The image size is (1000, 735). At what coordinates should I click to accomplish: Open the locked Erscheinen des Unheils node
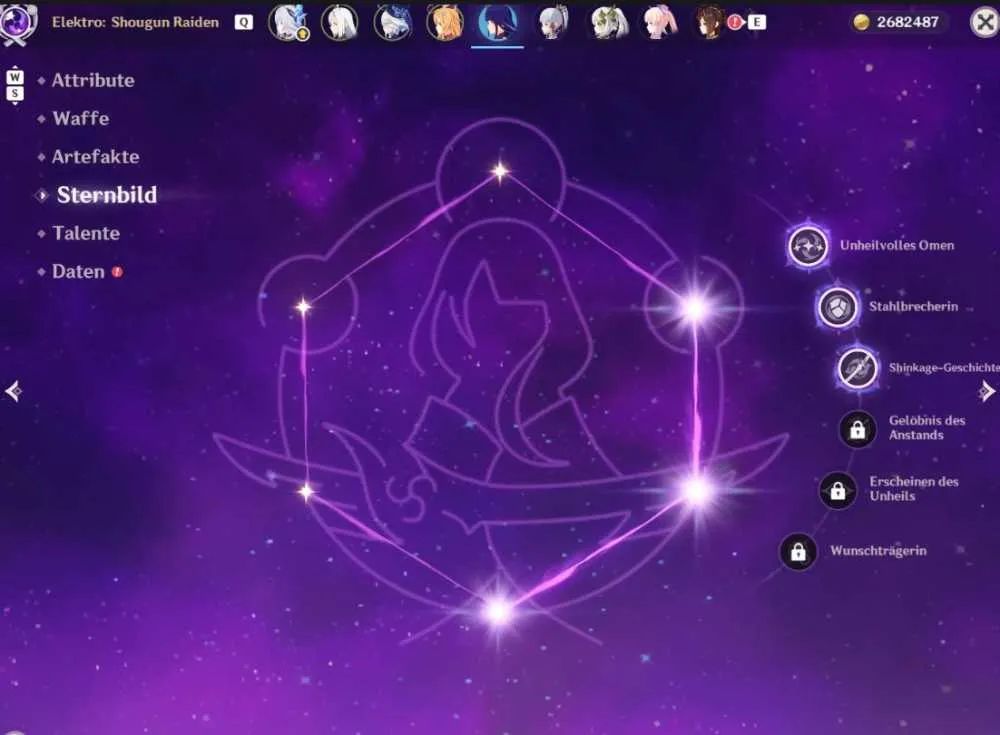point(838,491)
